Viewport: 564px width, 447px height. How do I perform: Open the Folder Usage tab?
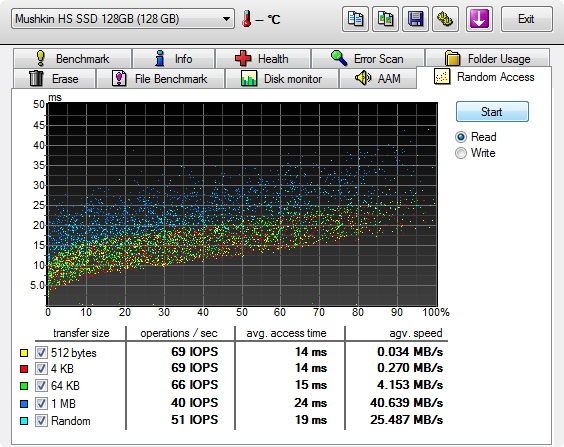tap(487, 58)
